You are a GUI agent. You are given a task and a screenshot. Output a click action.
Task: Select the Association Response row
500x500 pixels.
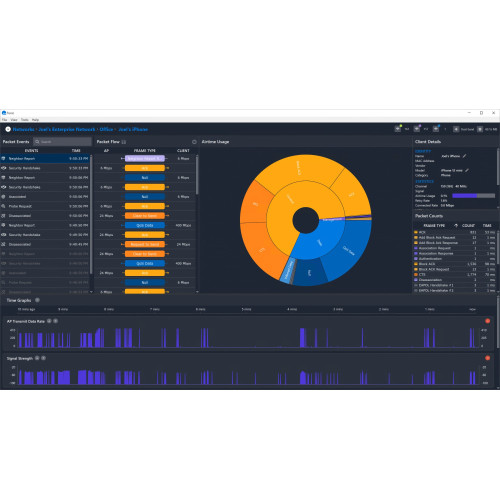coord(455,253)
